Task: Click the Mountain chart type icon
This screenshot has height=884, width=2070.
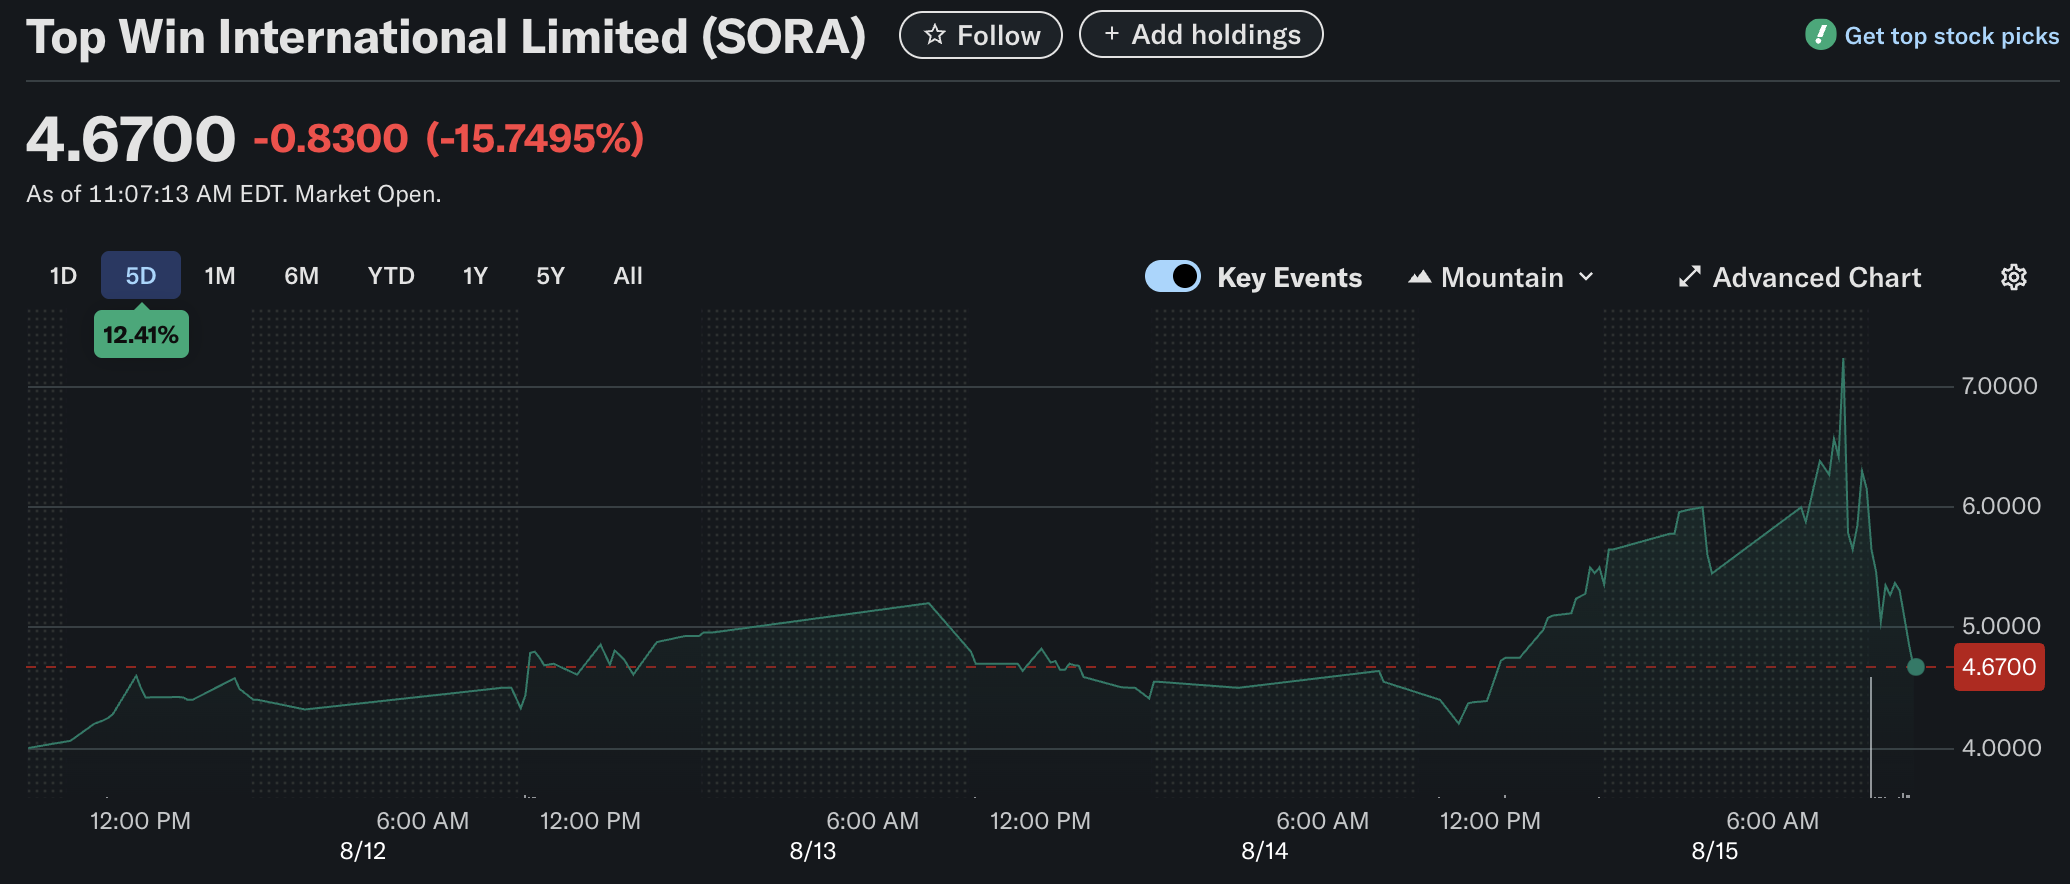Action: 1419,277
